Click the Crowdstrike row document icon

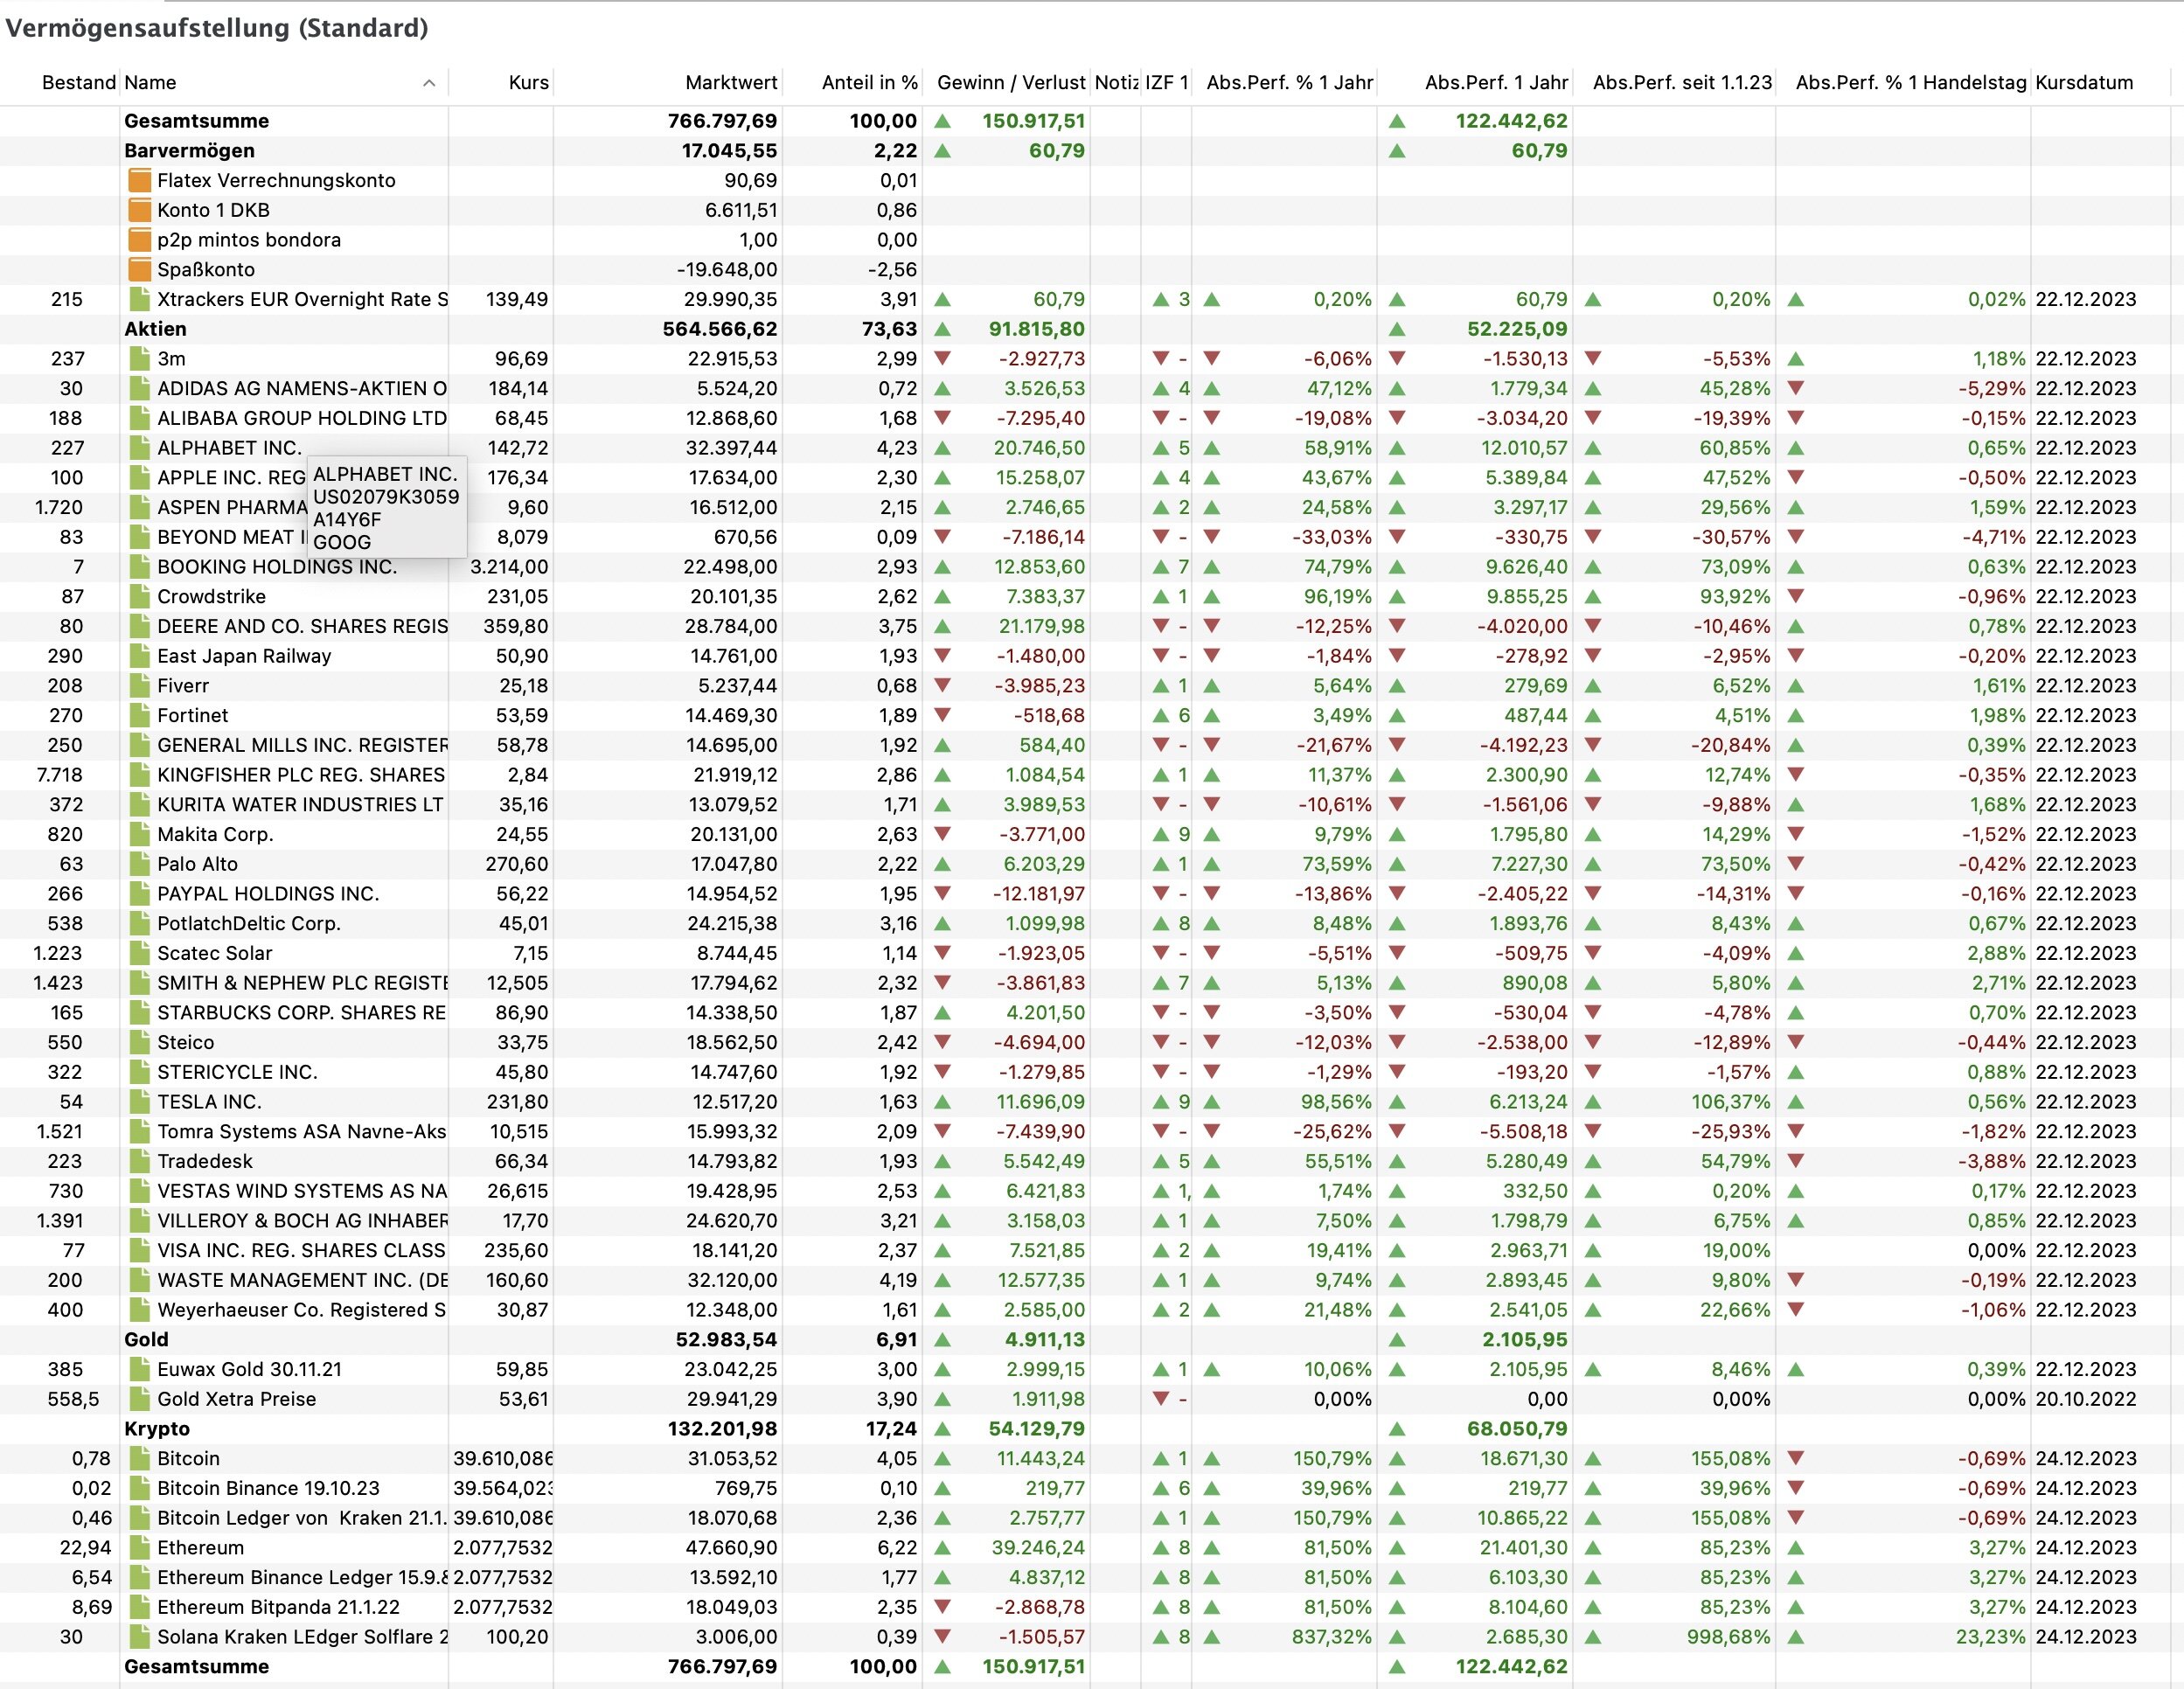coord(139,597)
